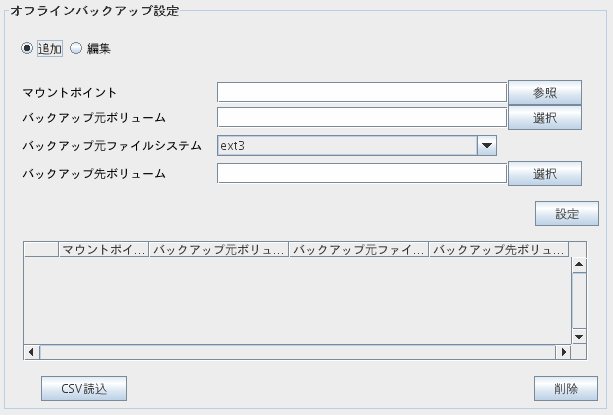613x415 pixels.
Task: Click the 参照 browse button
Action: (x=545, y=93)
